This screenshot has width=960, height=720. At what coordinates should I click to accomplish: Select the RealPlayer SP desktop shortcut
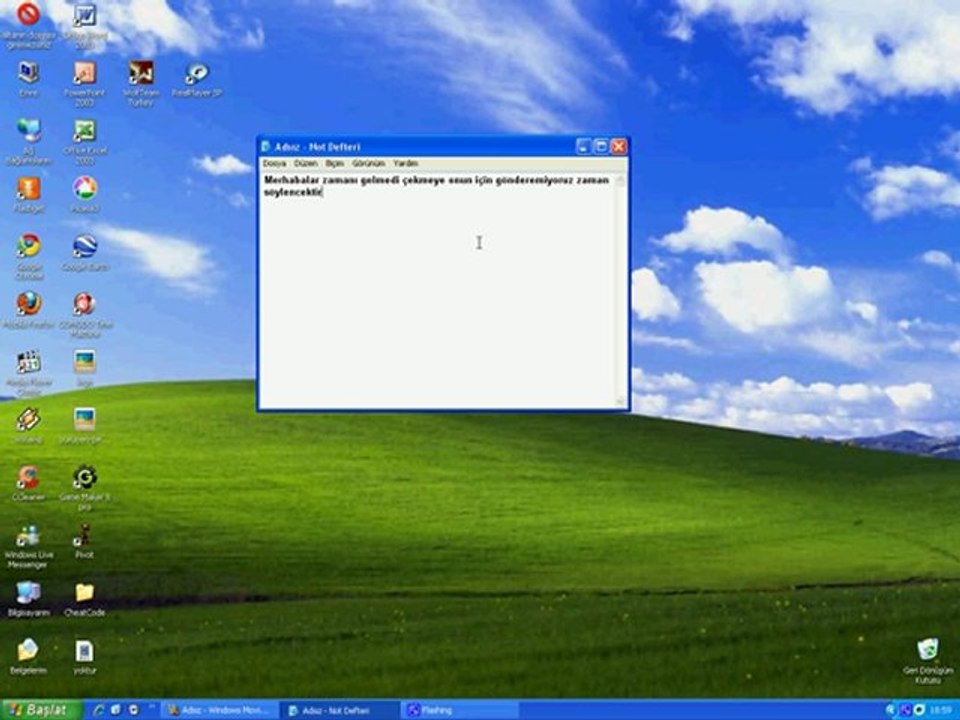197,80
